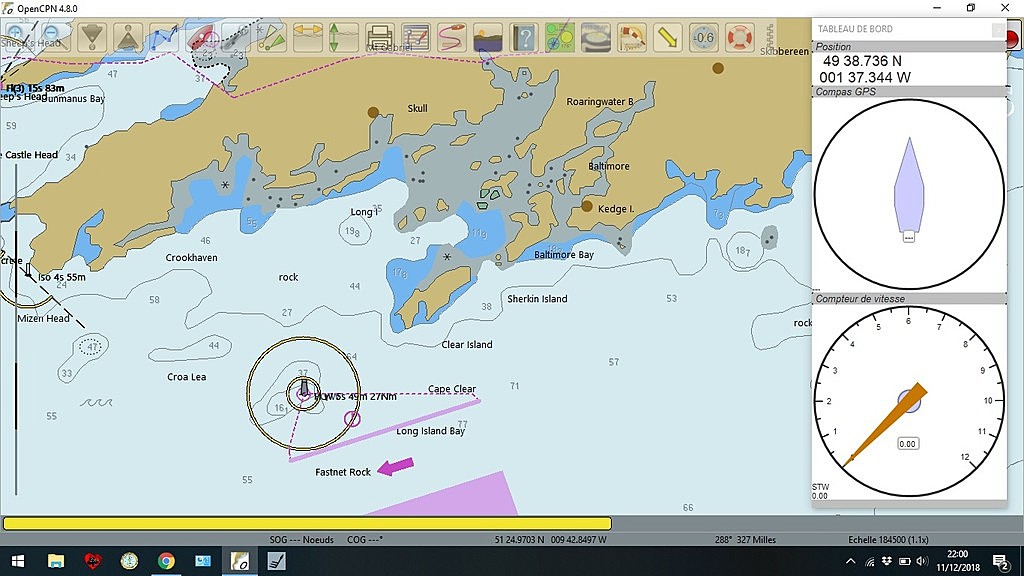Click "288° 327 Milles" in status bar

pos(746,540)
